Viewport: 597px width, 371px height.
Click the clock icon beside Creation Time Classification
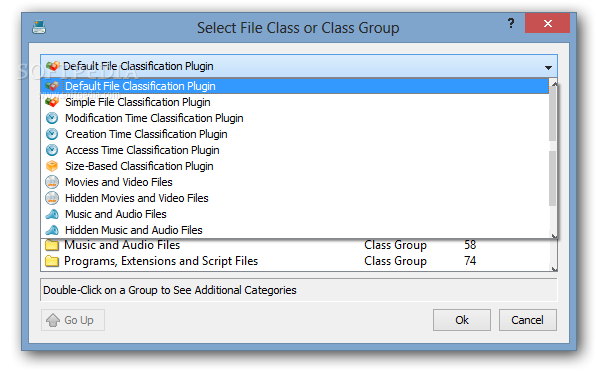52,134
